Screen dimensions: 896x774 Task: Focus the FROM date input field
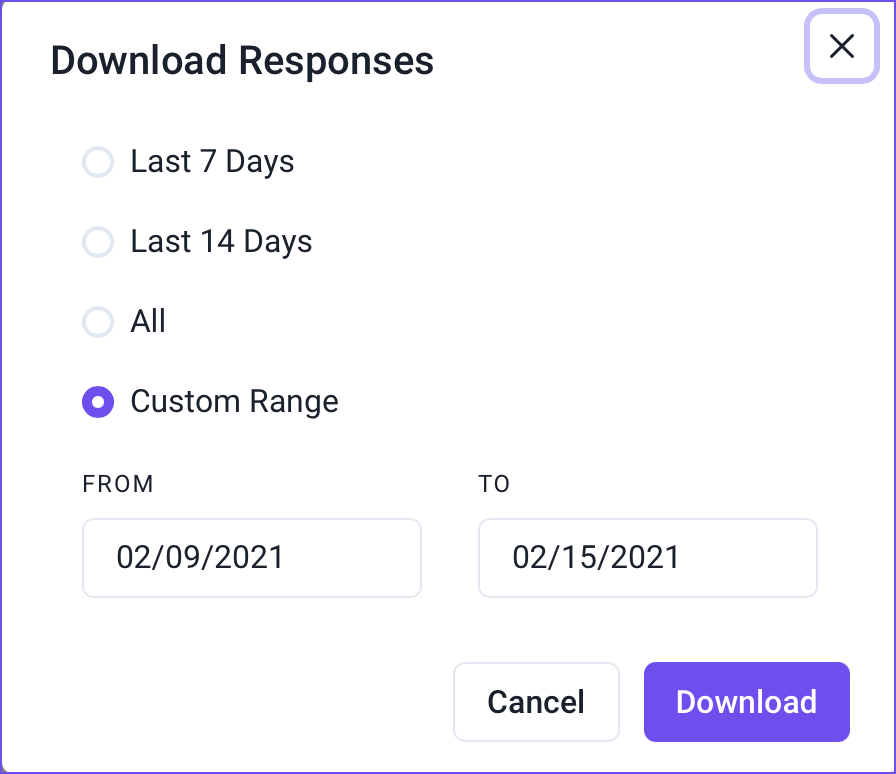(251, 557)
